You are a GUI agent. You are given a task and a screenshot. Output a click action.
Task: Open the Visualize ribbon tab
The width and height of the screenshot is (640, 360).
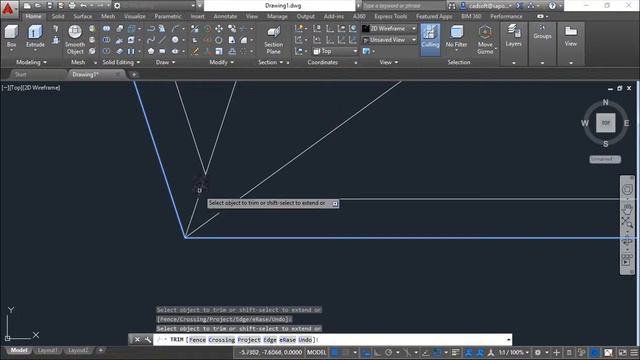coord(135,16)
